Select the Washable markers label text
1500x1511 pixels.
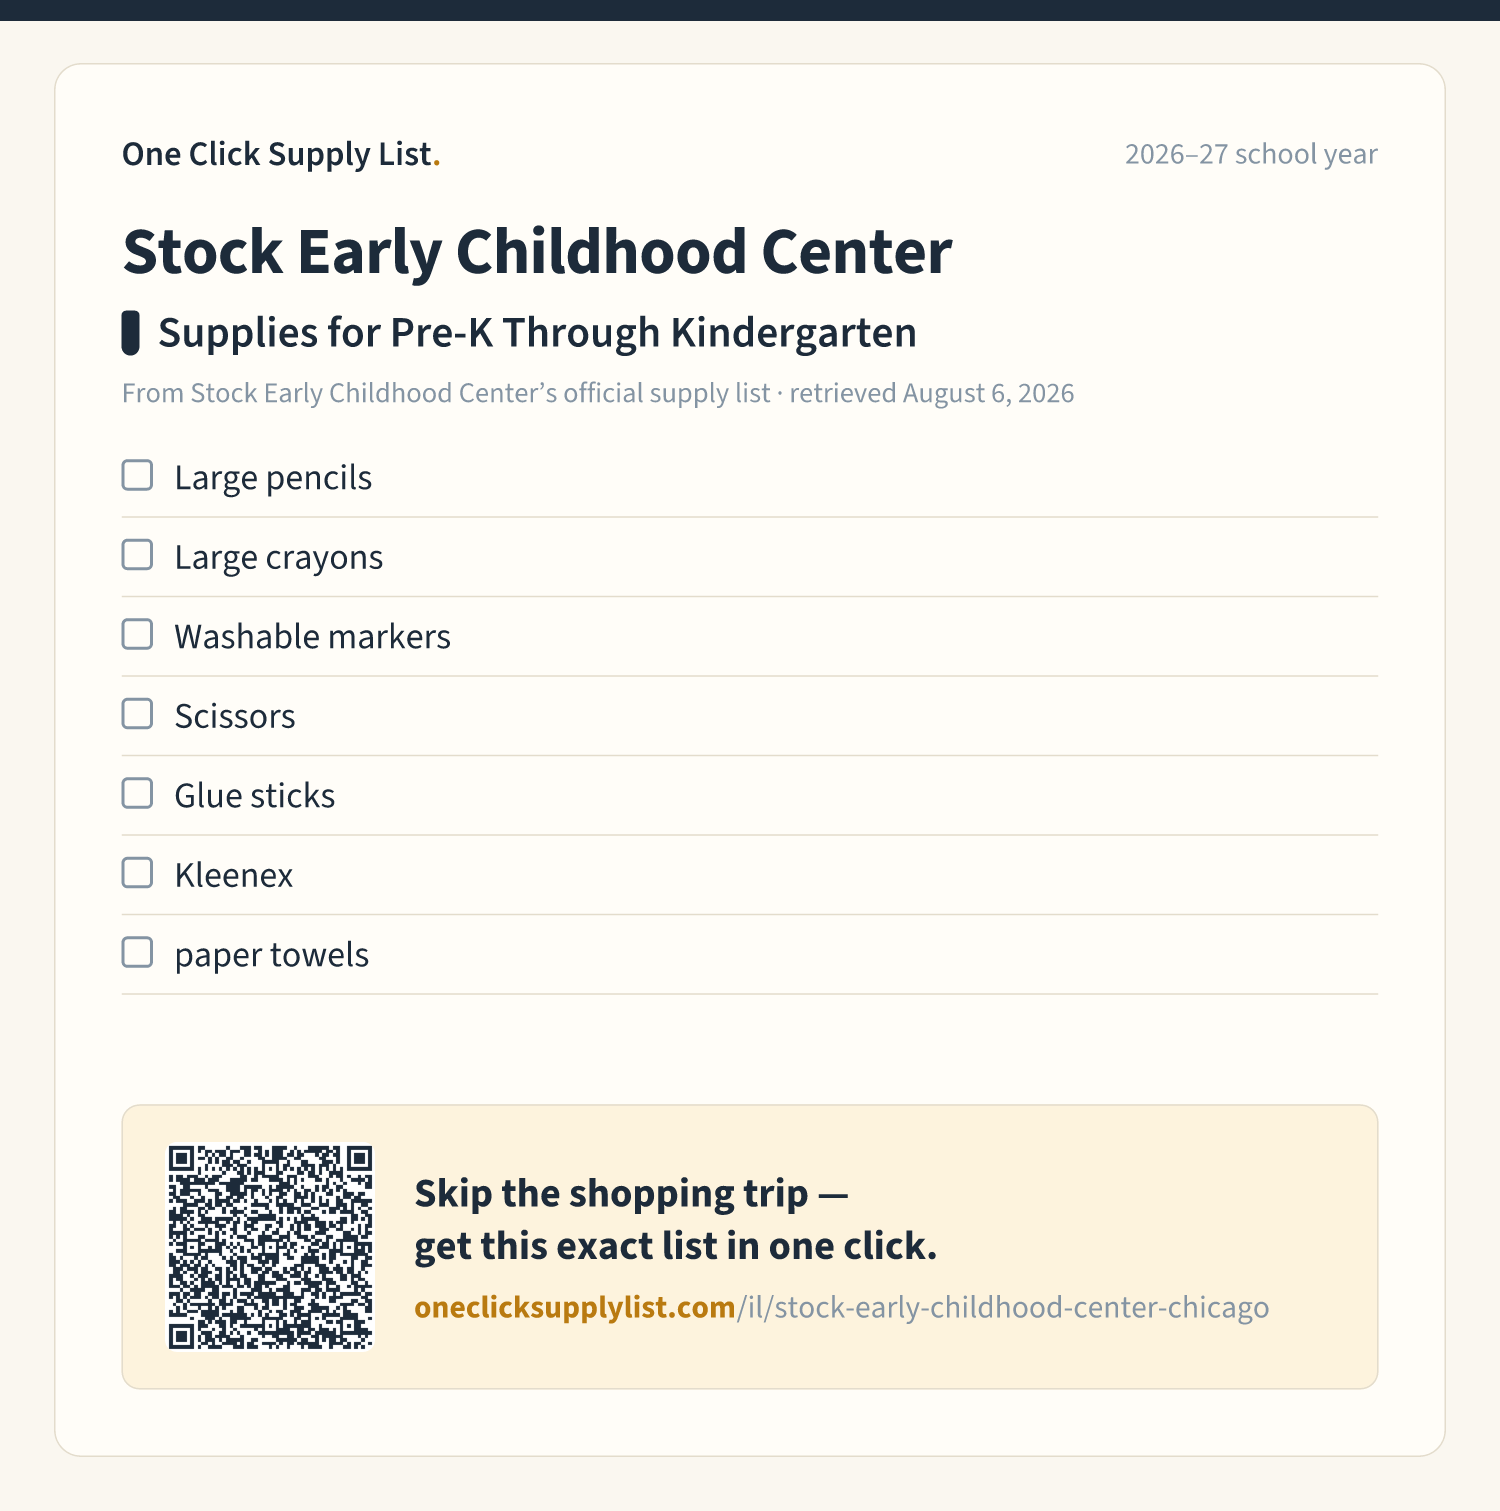pos(312,637)
